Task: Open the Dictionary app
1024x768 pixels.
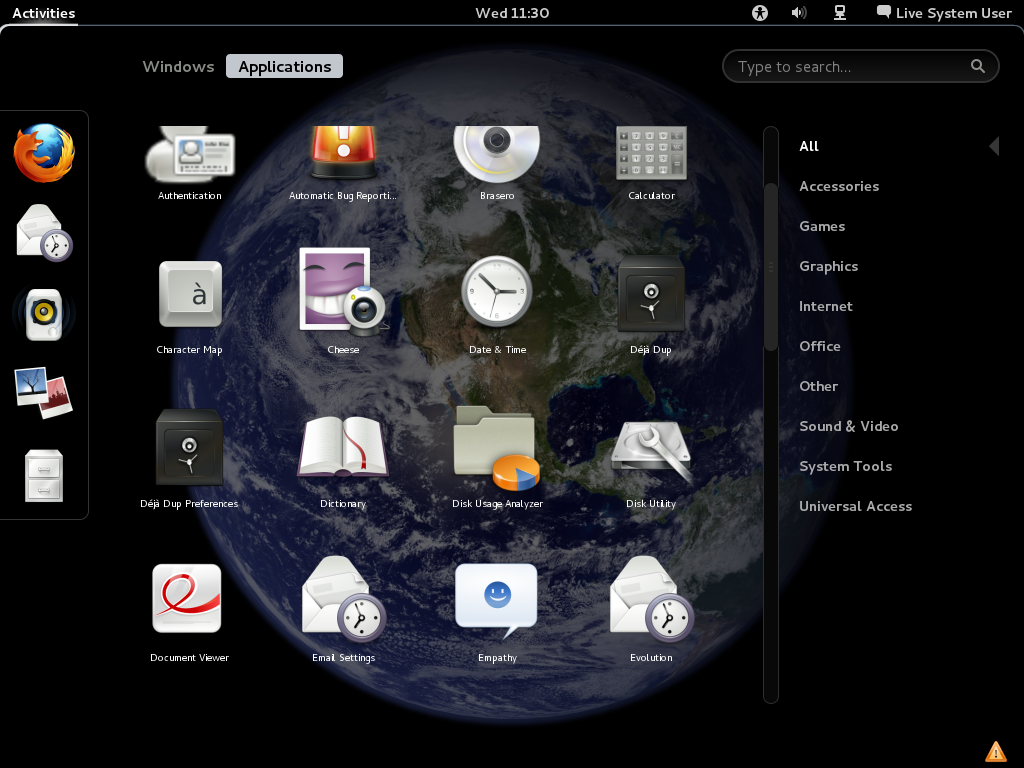Action: point(343,460)
